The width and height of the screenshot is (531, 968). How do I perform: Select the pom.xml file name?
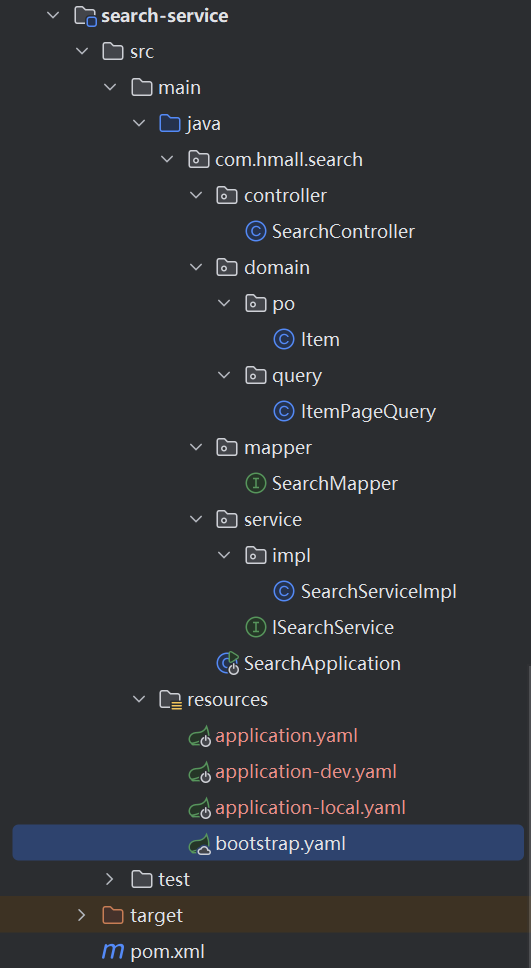[x=167, y=951]
